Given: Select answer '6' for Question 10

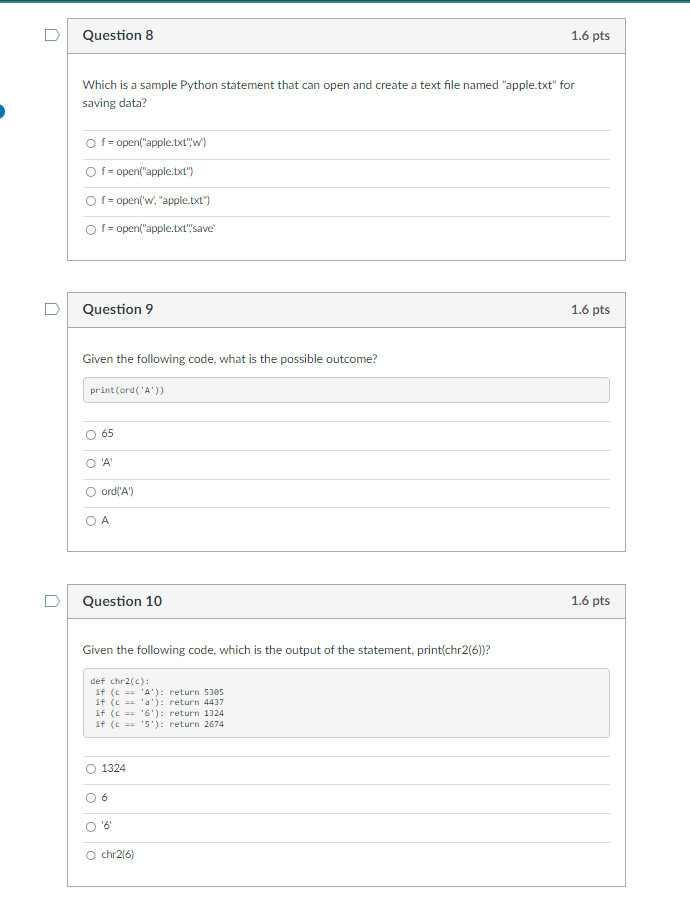Looking at the screenshot, I should point(91,826).
